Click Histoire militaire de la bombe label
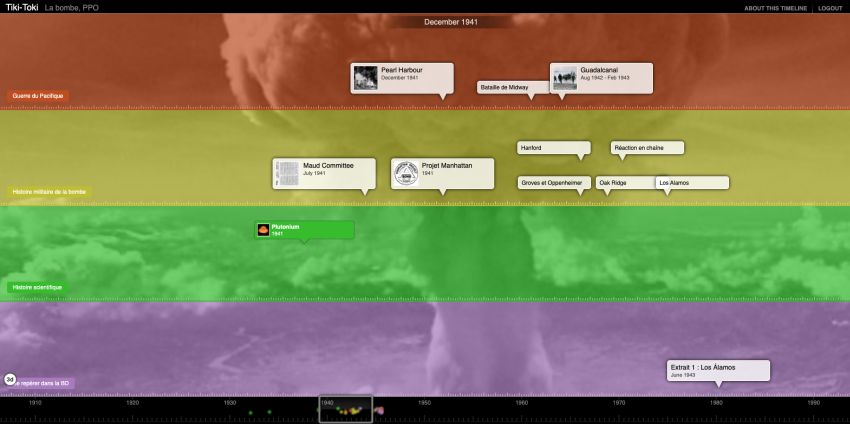 pos(49,191)
